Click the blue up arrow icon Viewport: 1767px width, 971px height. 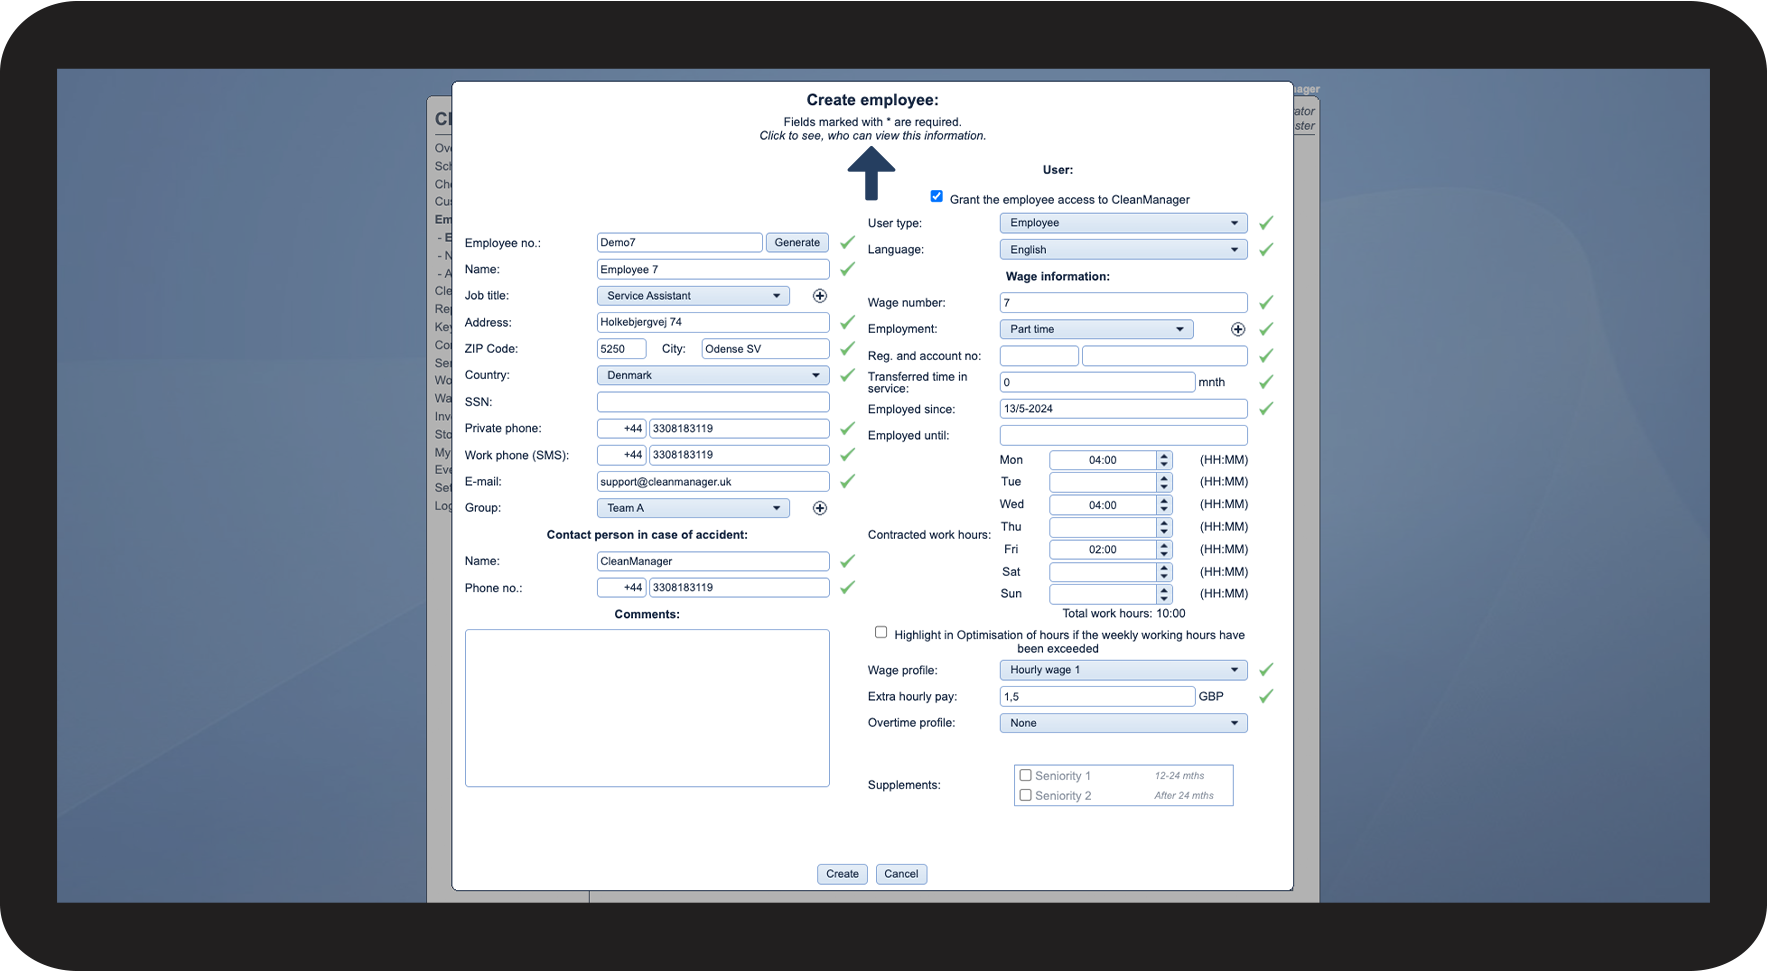[871, 173]
